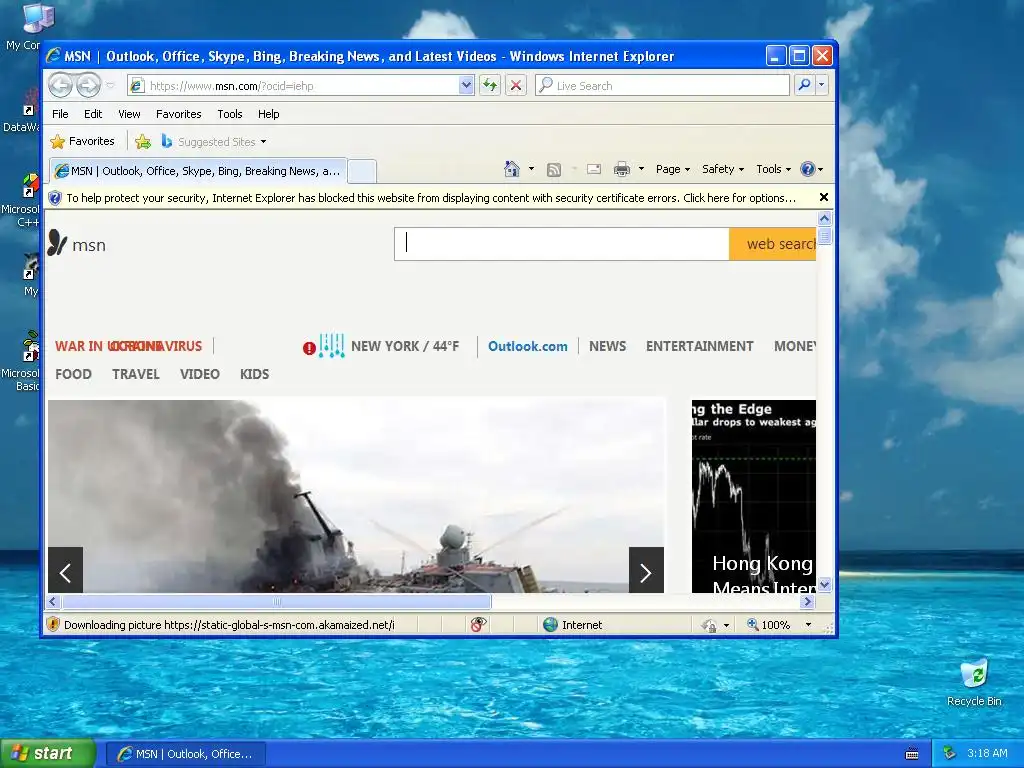
Task: Open the View menu
Action: 129,114
